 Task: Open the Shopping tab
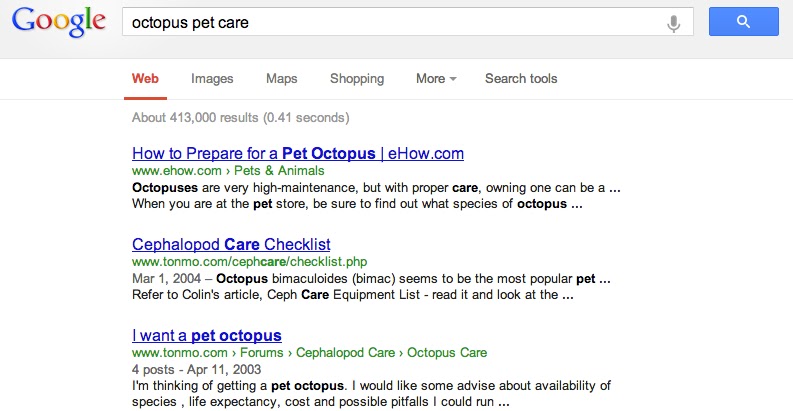357,79
